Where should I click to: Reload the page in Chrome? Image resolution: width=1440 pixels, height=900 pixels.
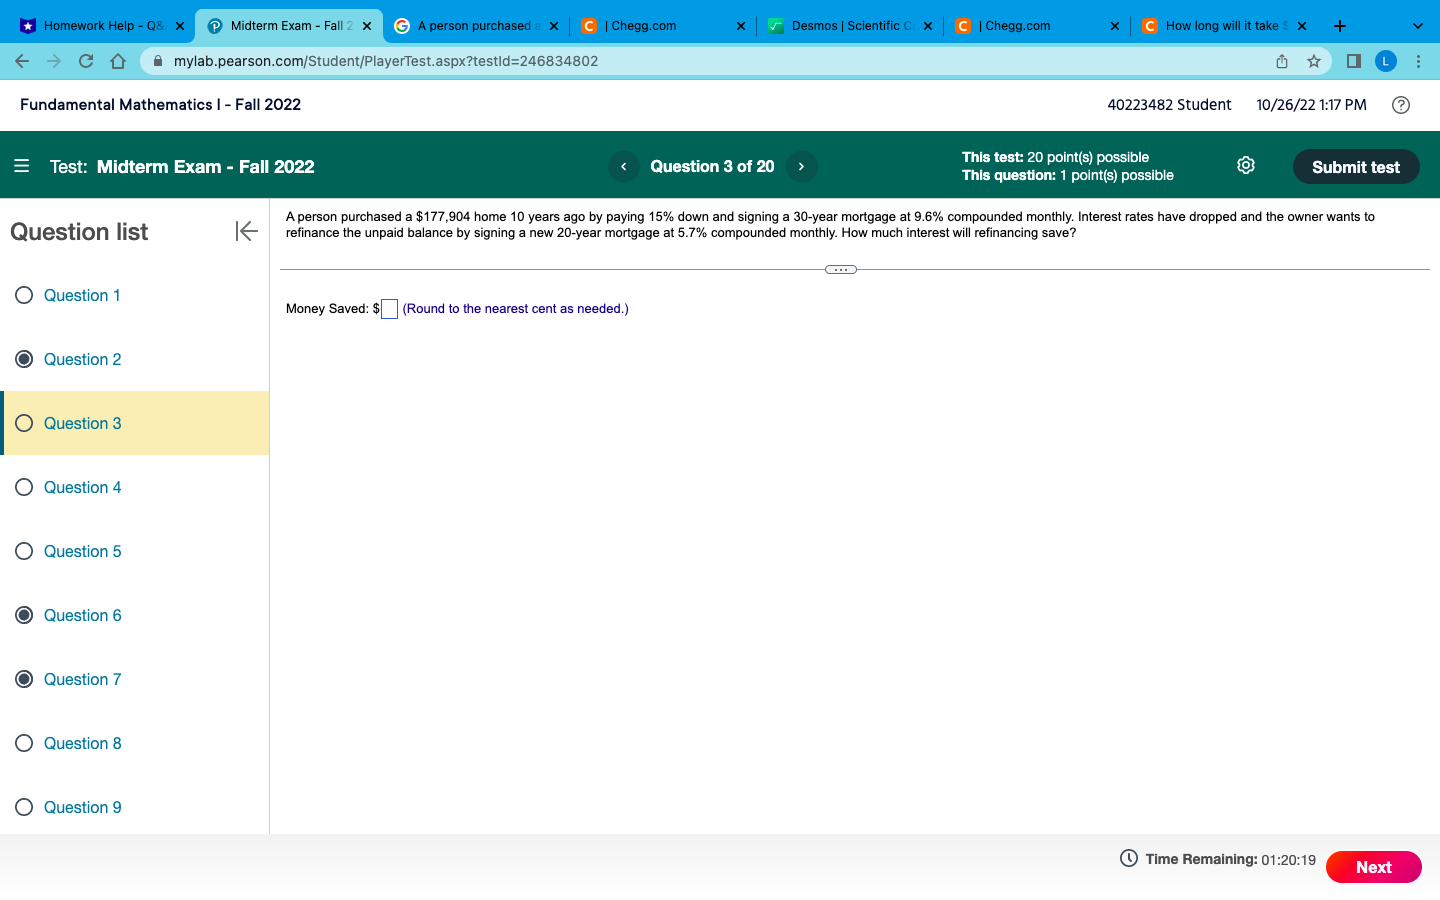(86, 61)
